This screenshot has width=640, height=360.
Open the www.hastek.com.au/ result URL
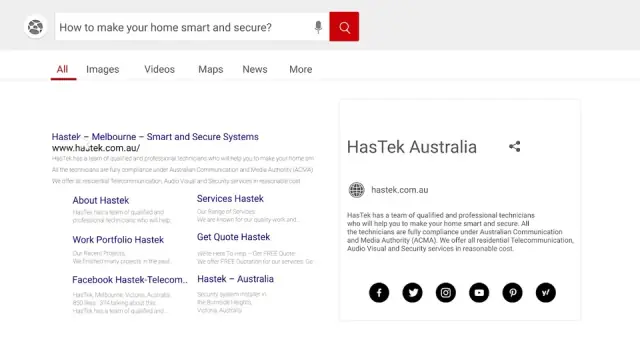pyautogui.click(x=96, y=148)
